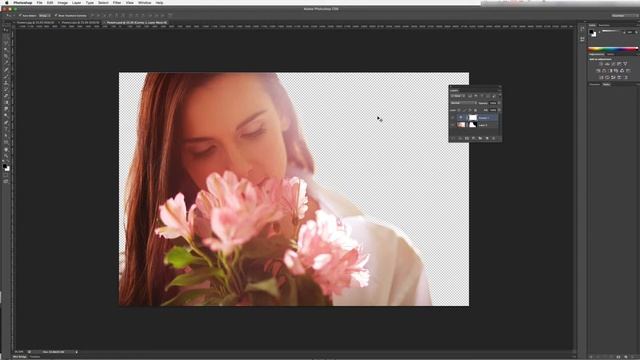Toggle Lock all in Layers panel
The height and width of the screenshot is (360, 640).
(475, 110)
